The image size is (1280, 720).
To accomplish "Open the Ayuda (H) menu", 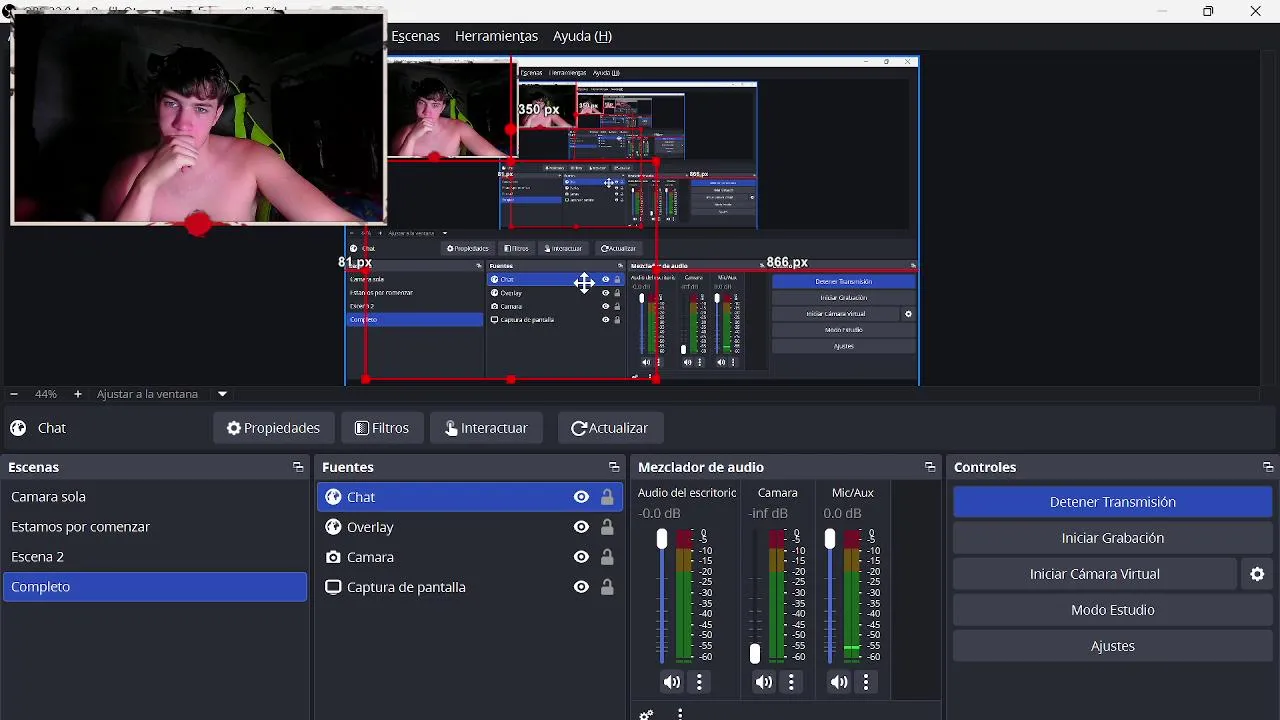I will [582, 36].
